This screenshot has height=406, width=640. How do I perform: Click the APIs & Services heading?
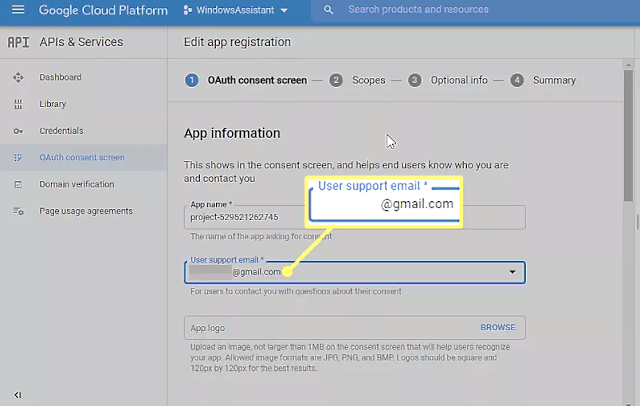tap(81, 42)
